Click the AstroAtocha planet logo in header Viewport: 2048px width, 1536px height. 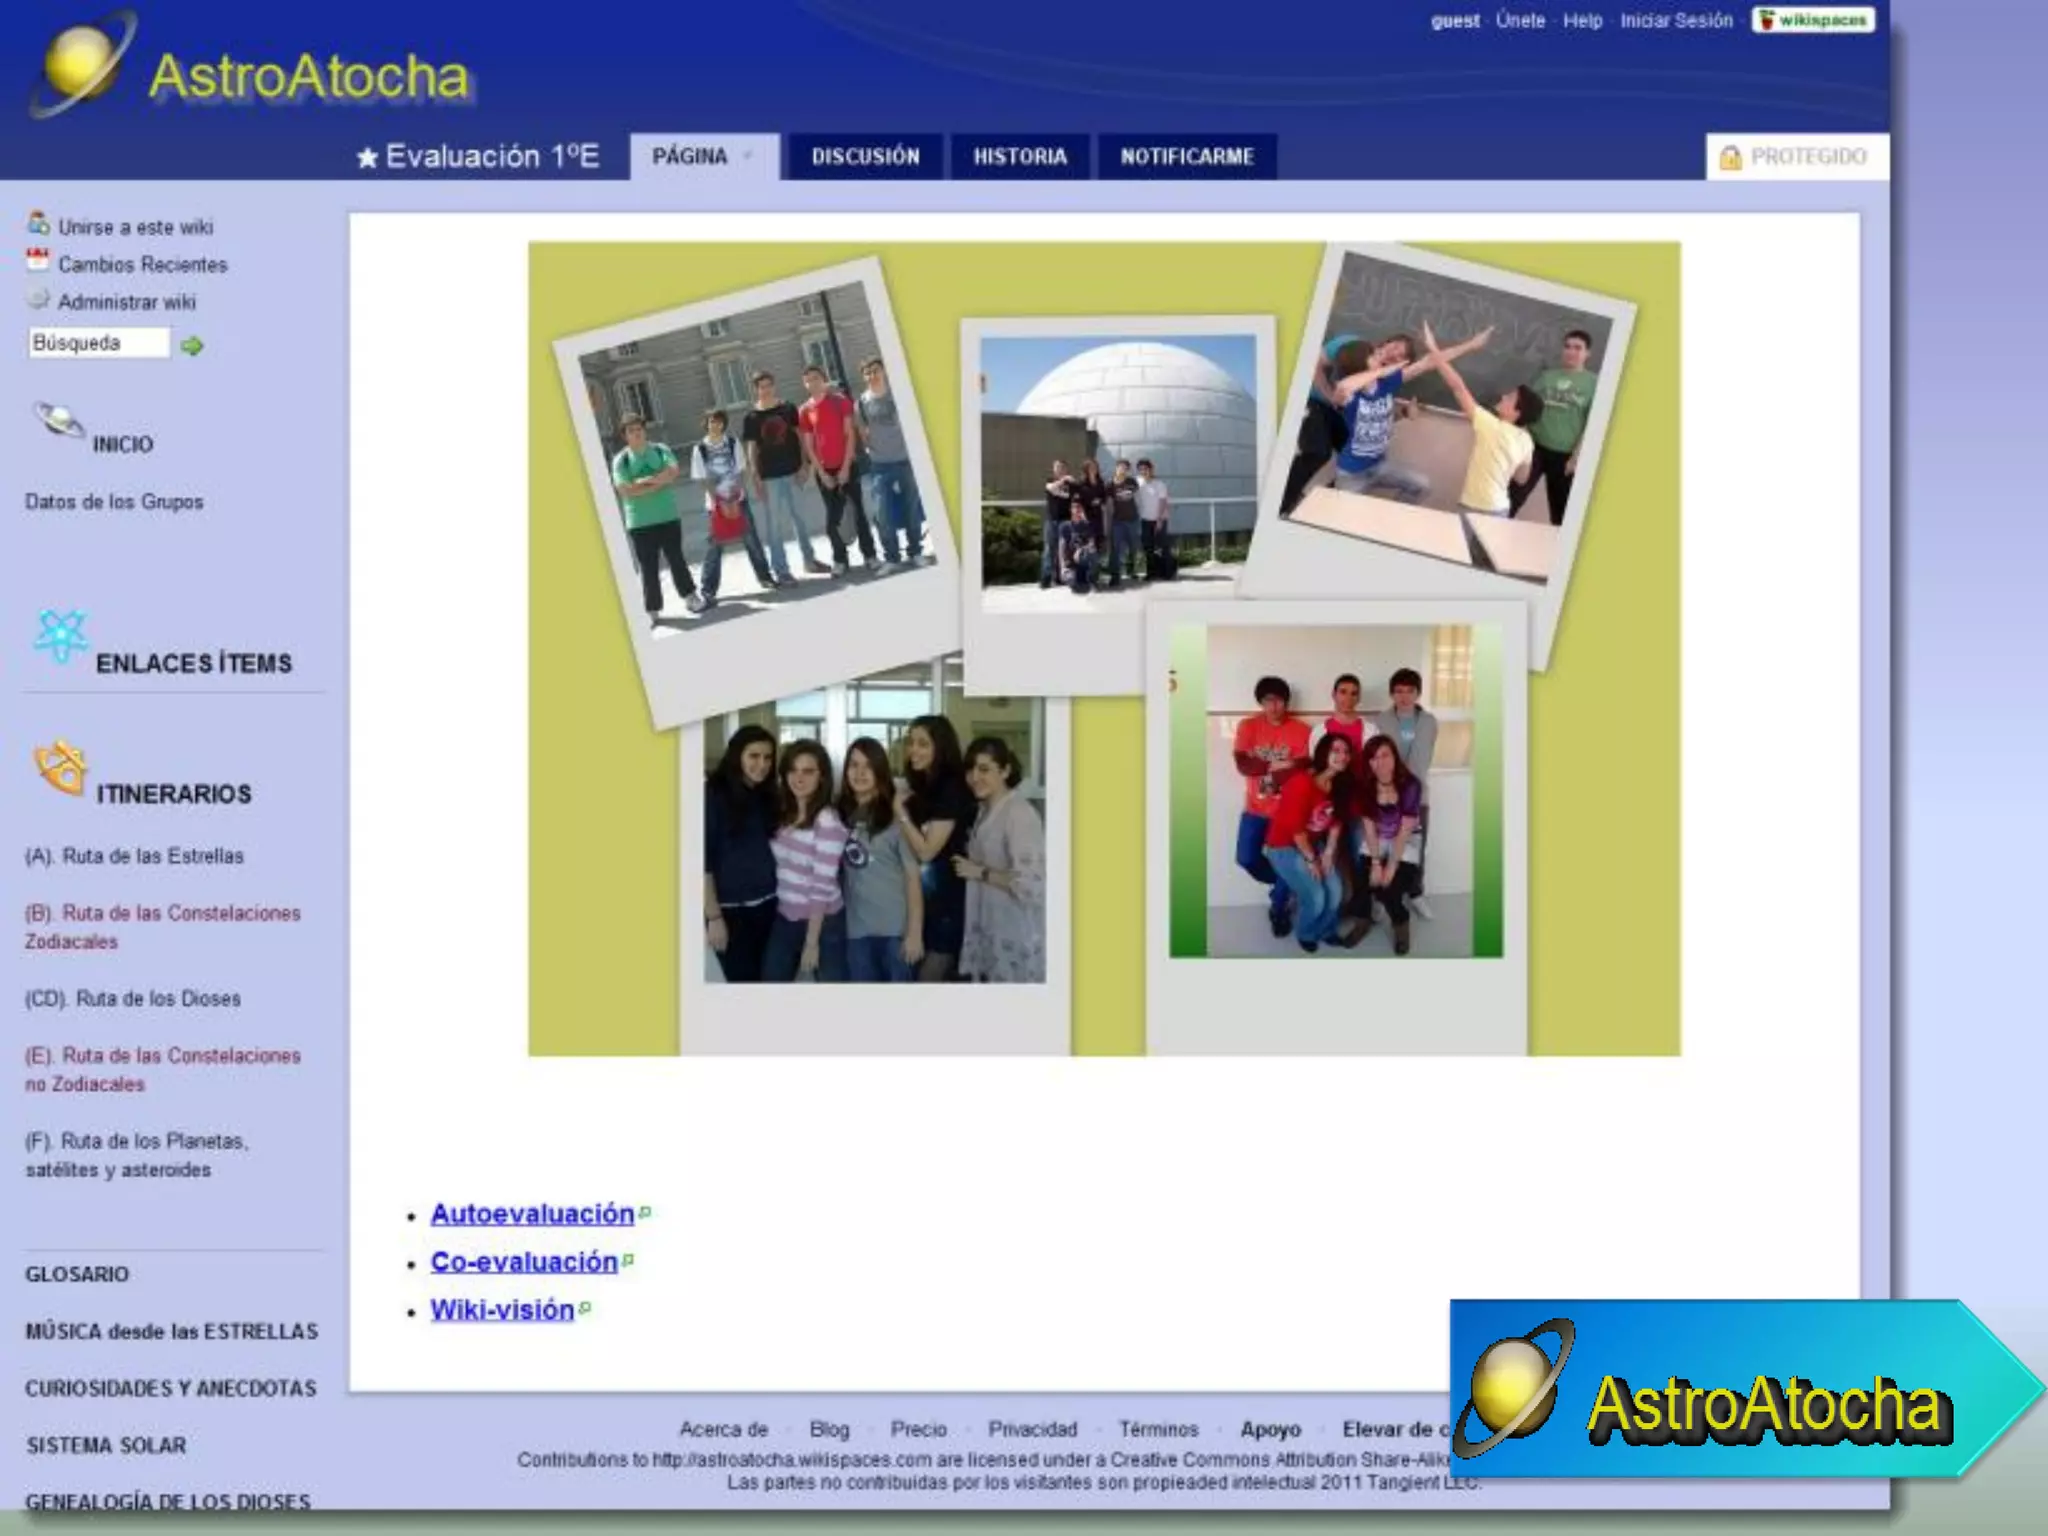coord(82,64)
